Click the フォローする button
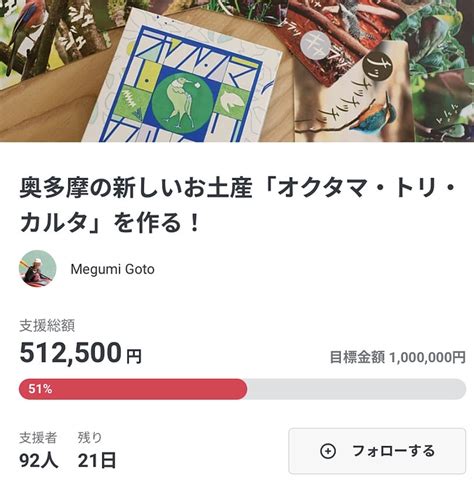This screenshot has height=488, width=474. tap(377, 451)
